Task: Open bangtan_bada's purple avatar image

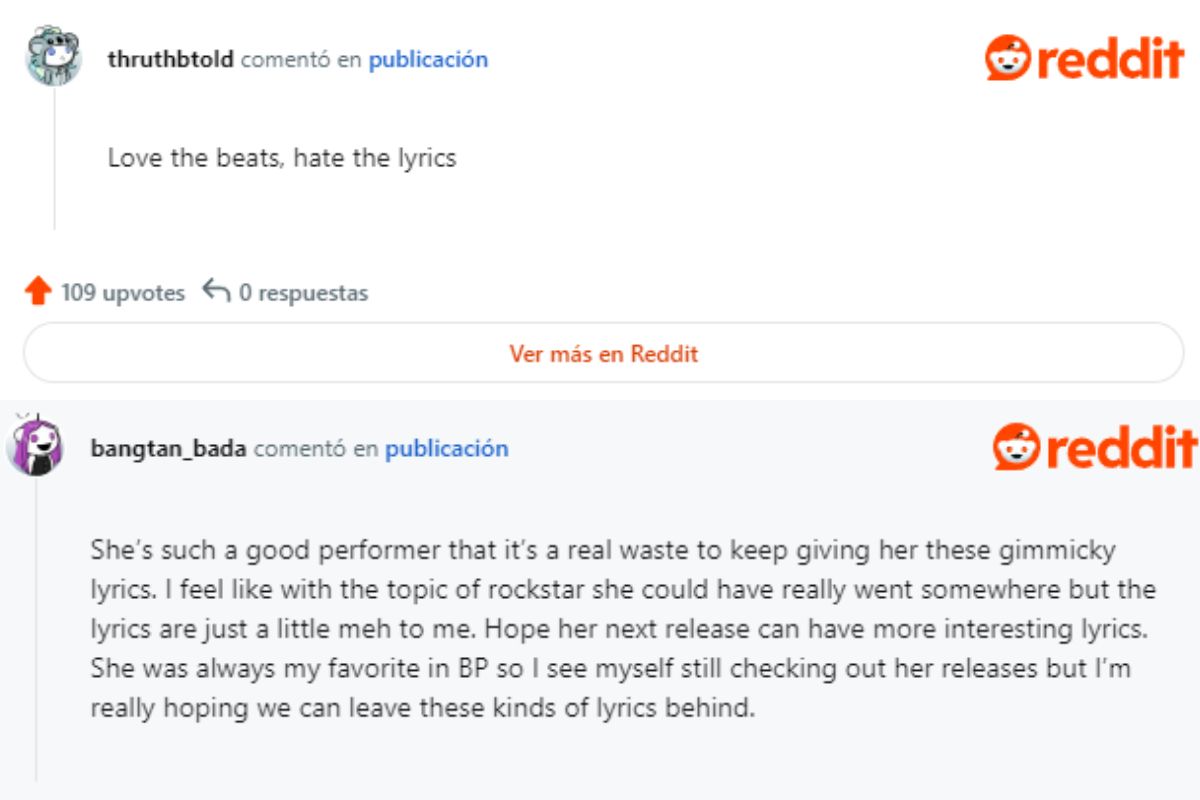Action: tap(35, 446)
